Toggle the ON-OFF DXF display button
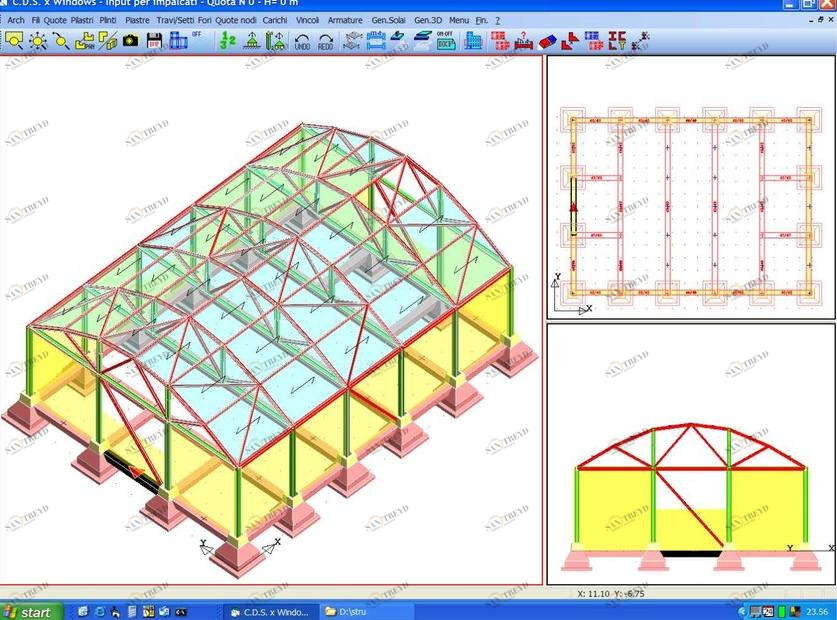The image size is (837, 620). coord(446,41)
